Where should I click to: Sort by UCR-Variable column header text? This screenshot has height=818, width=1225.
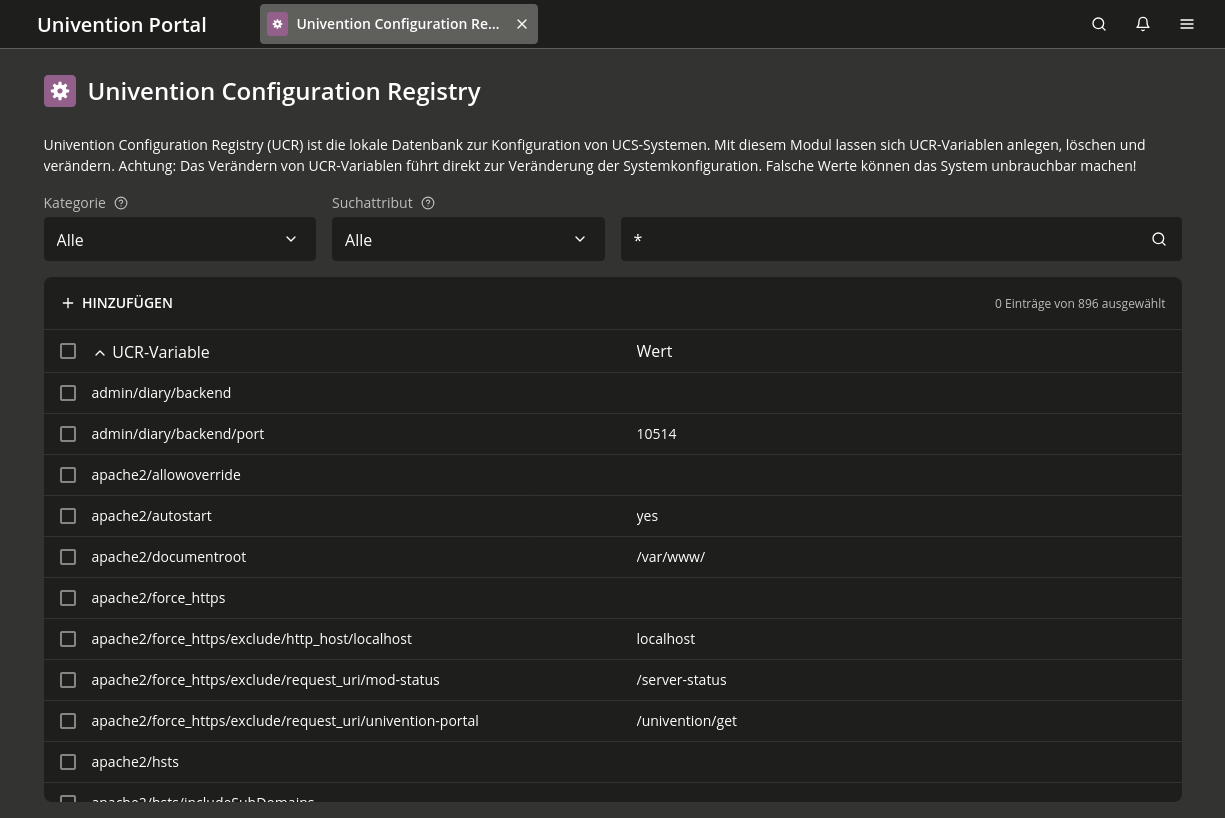pyautogui.click(x=161, y=352)
